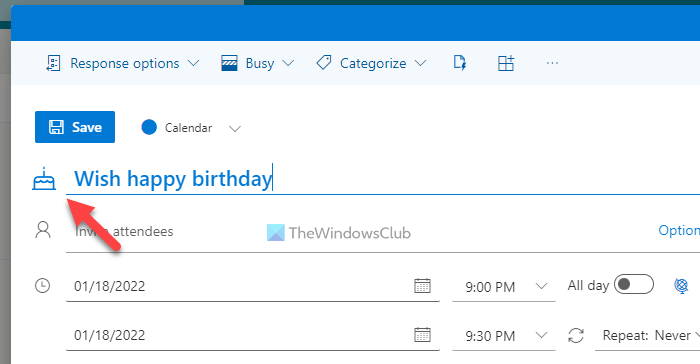700x364 pixels.
Task: Click the Calendar name text
Action: click(x=188, y=128)
